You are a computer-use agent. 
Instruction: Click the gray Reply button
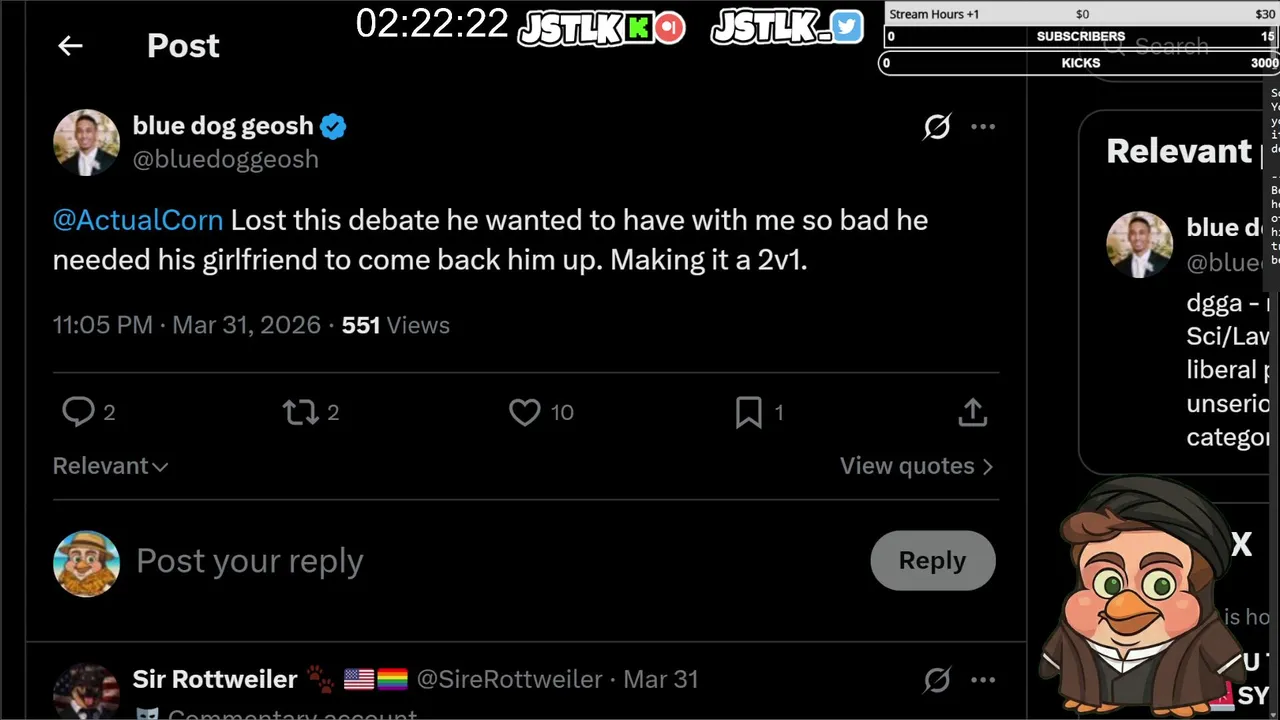(932, 560)
